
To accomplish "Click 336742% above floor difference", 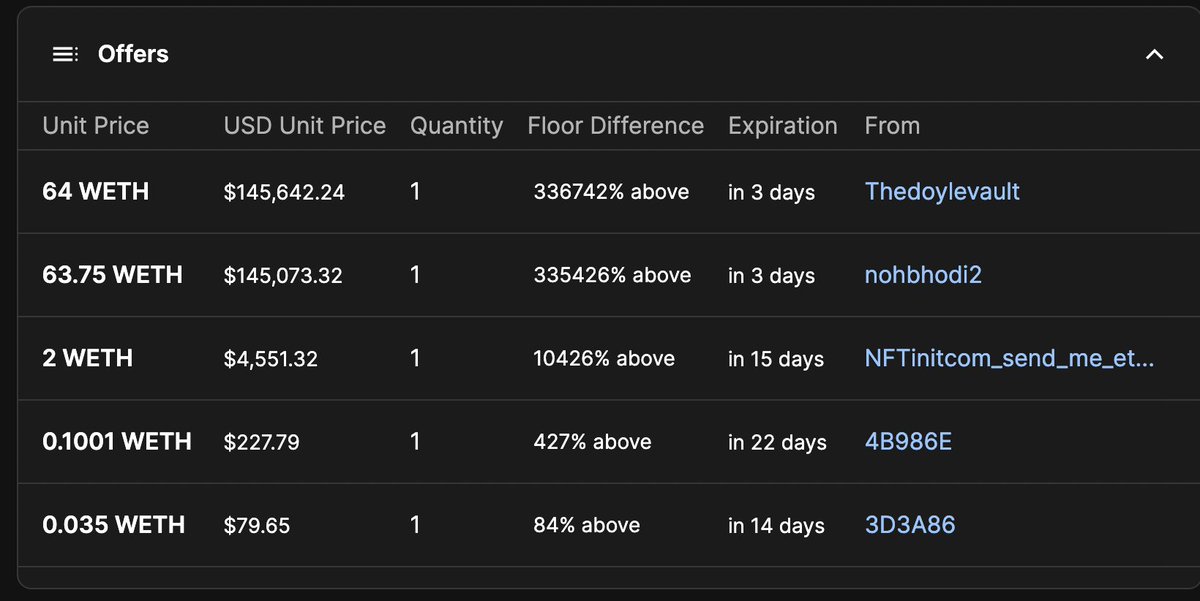I will 612,192.
